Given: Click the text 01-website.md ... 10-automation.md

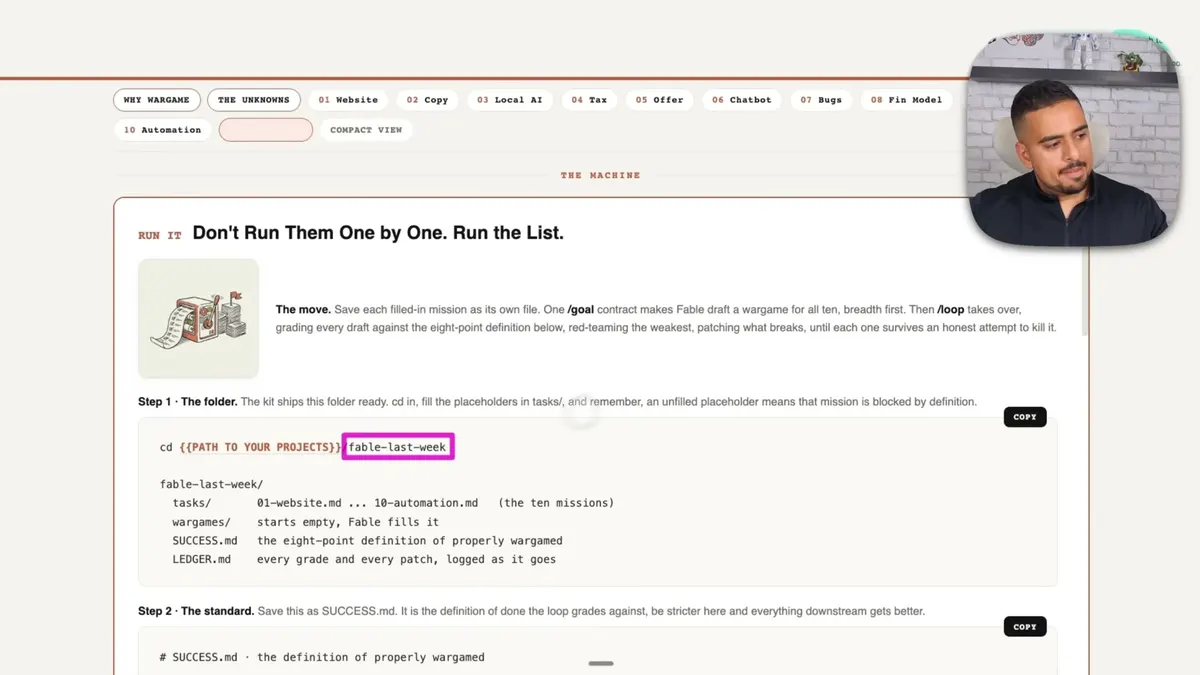Looking at the screenshot, I should point(367,503).
